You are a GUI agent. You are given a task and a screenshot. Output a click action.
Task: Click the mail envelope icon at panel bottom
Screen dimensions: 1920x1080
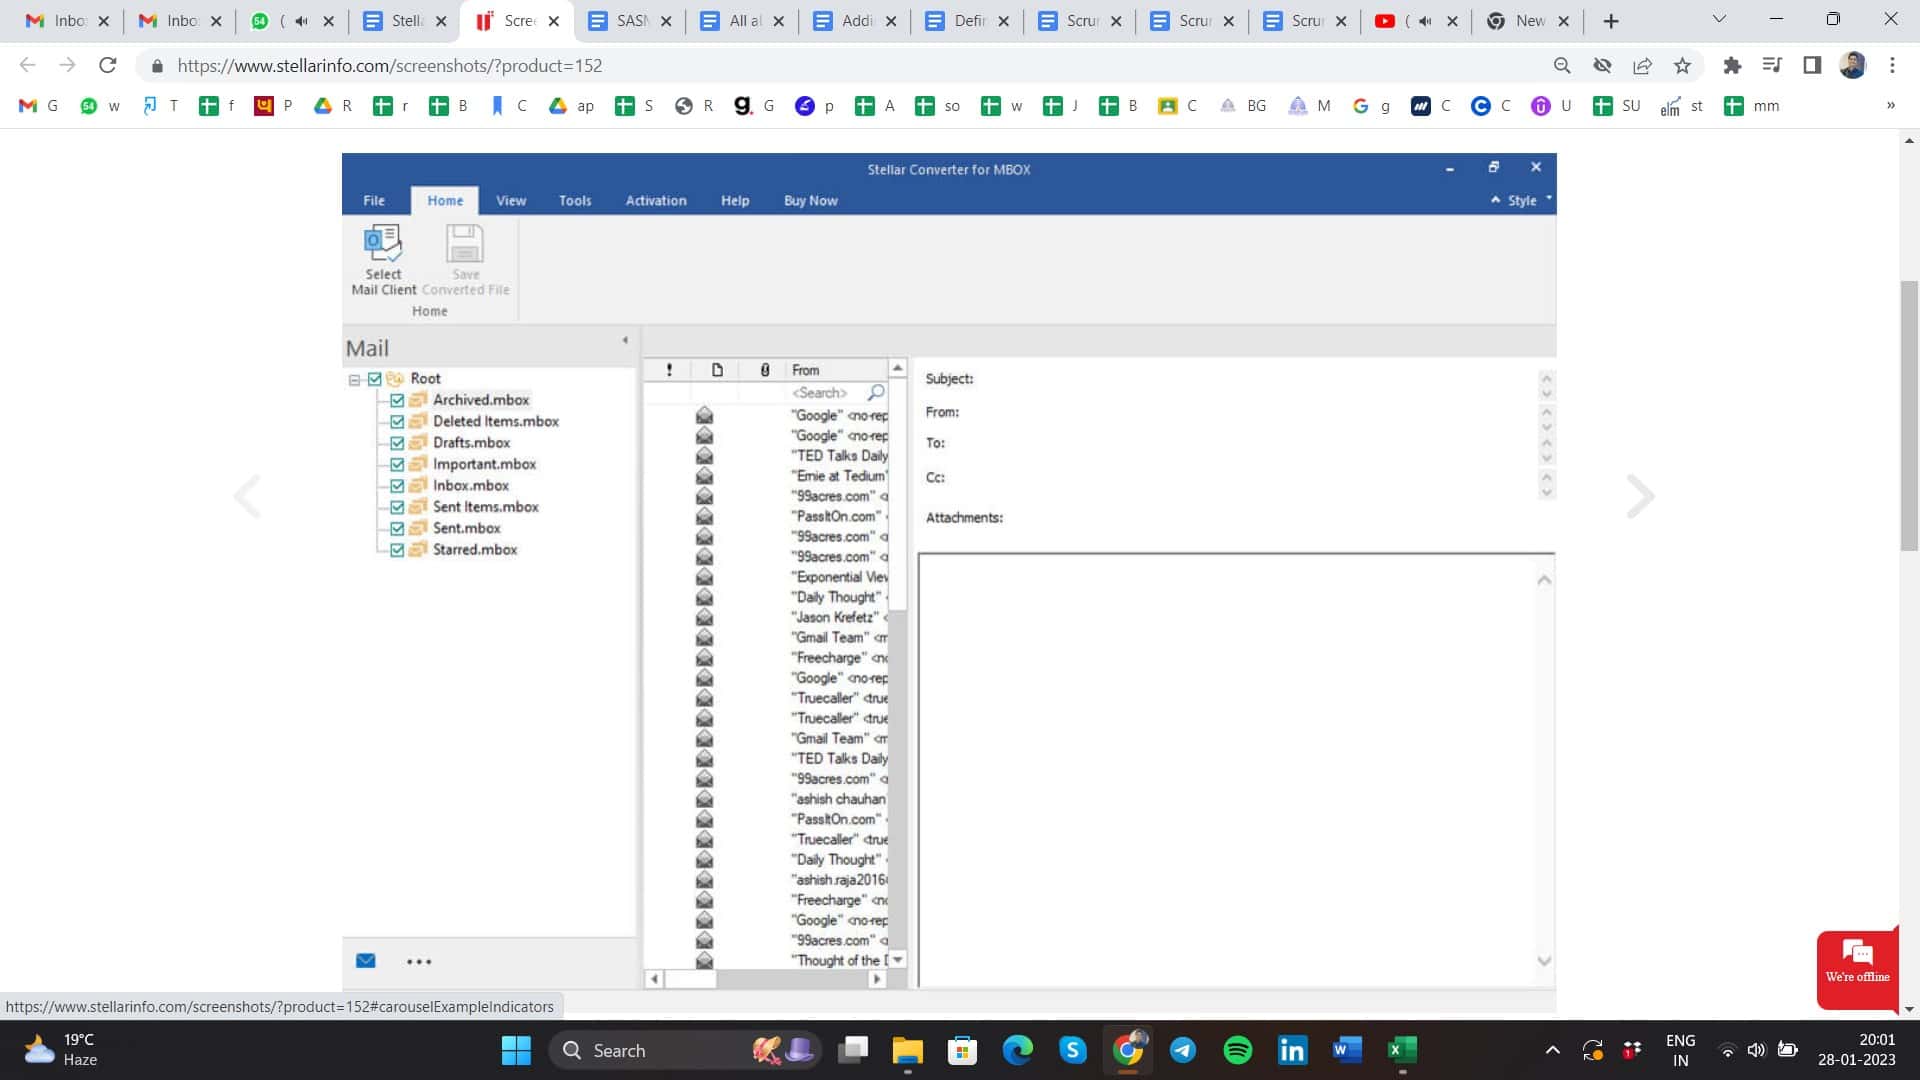(x=366, y=961)
